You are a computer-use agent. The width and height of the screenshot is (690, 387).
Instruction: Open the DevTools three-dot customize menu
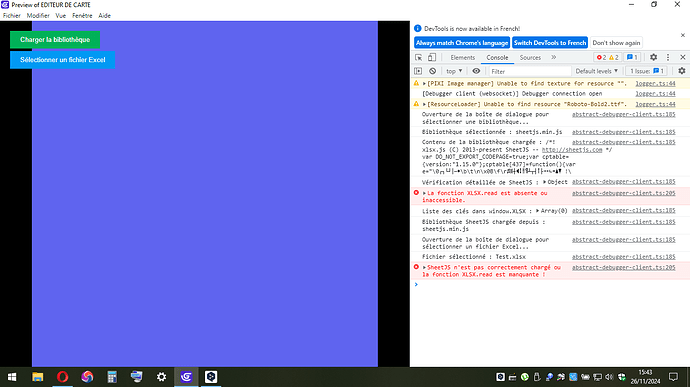coord(668,57)
